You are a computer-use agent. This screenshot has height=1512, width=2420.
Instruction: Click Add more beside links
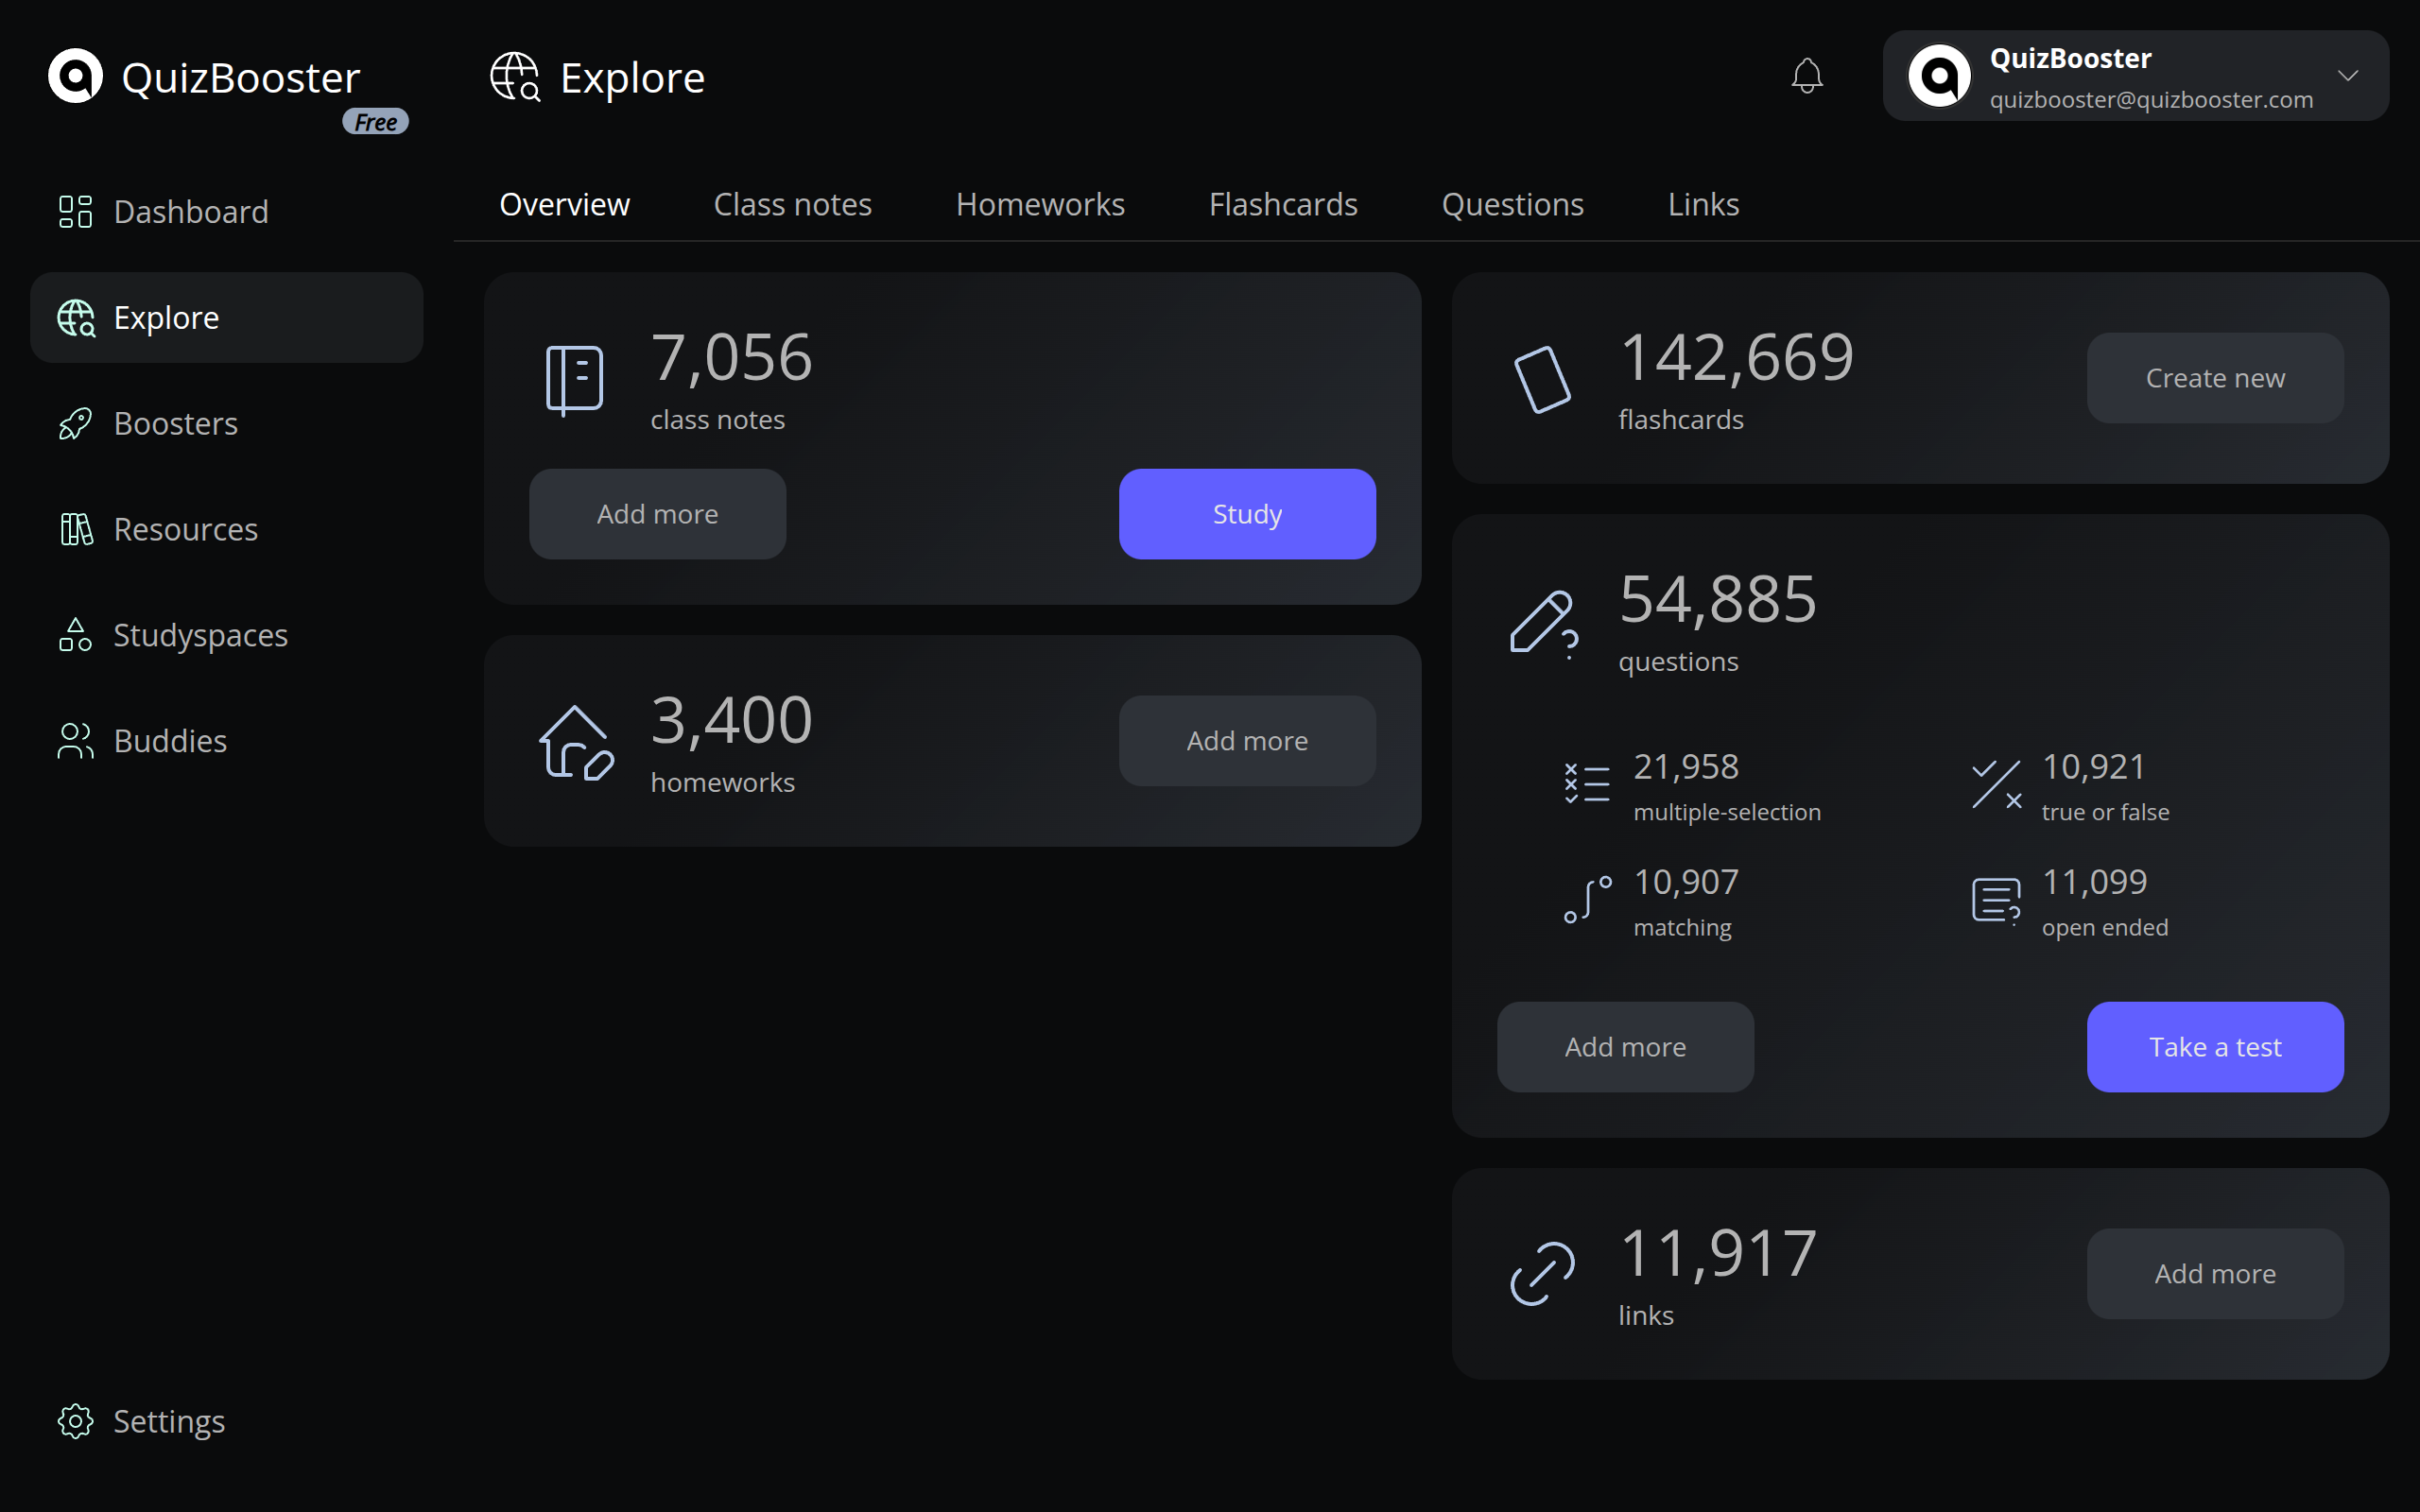[2215, 1274]
